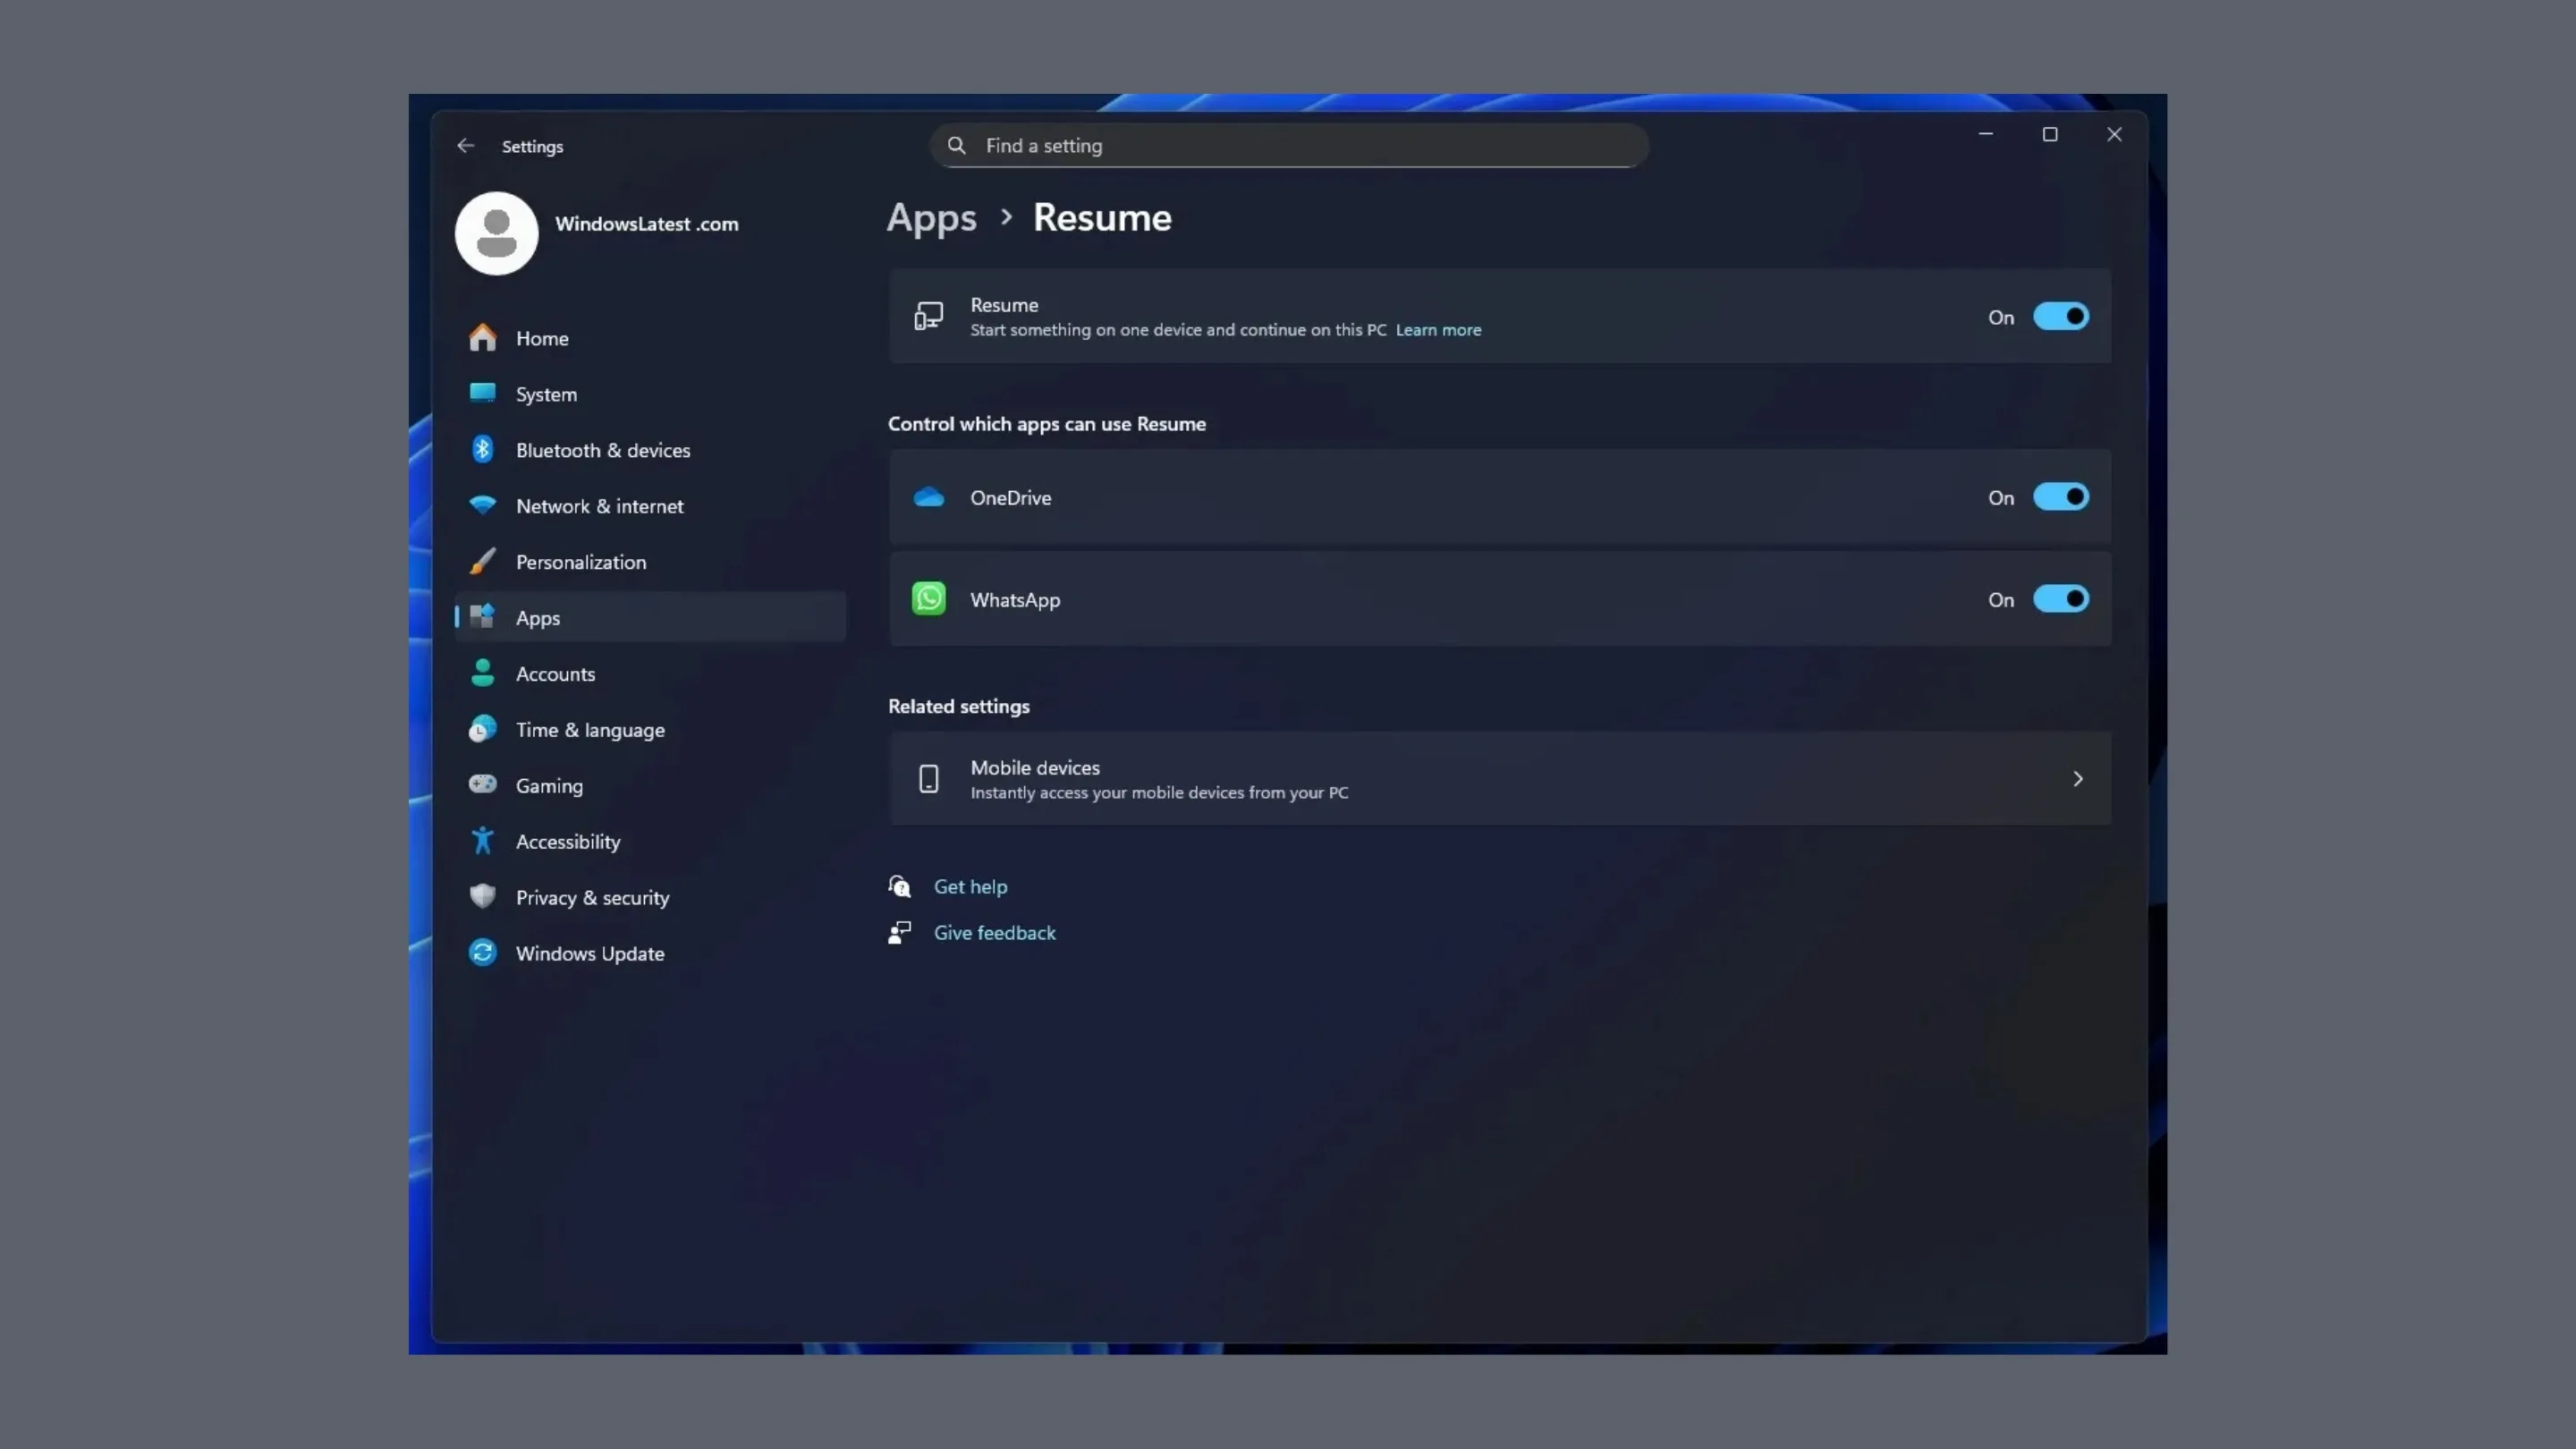
Task: Turn off the Resume feature toggle
Action: tap(2061, 317)
